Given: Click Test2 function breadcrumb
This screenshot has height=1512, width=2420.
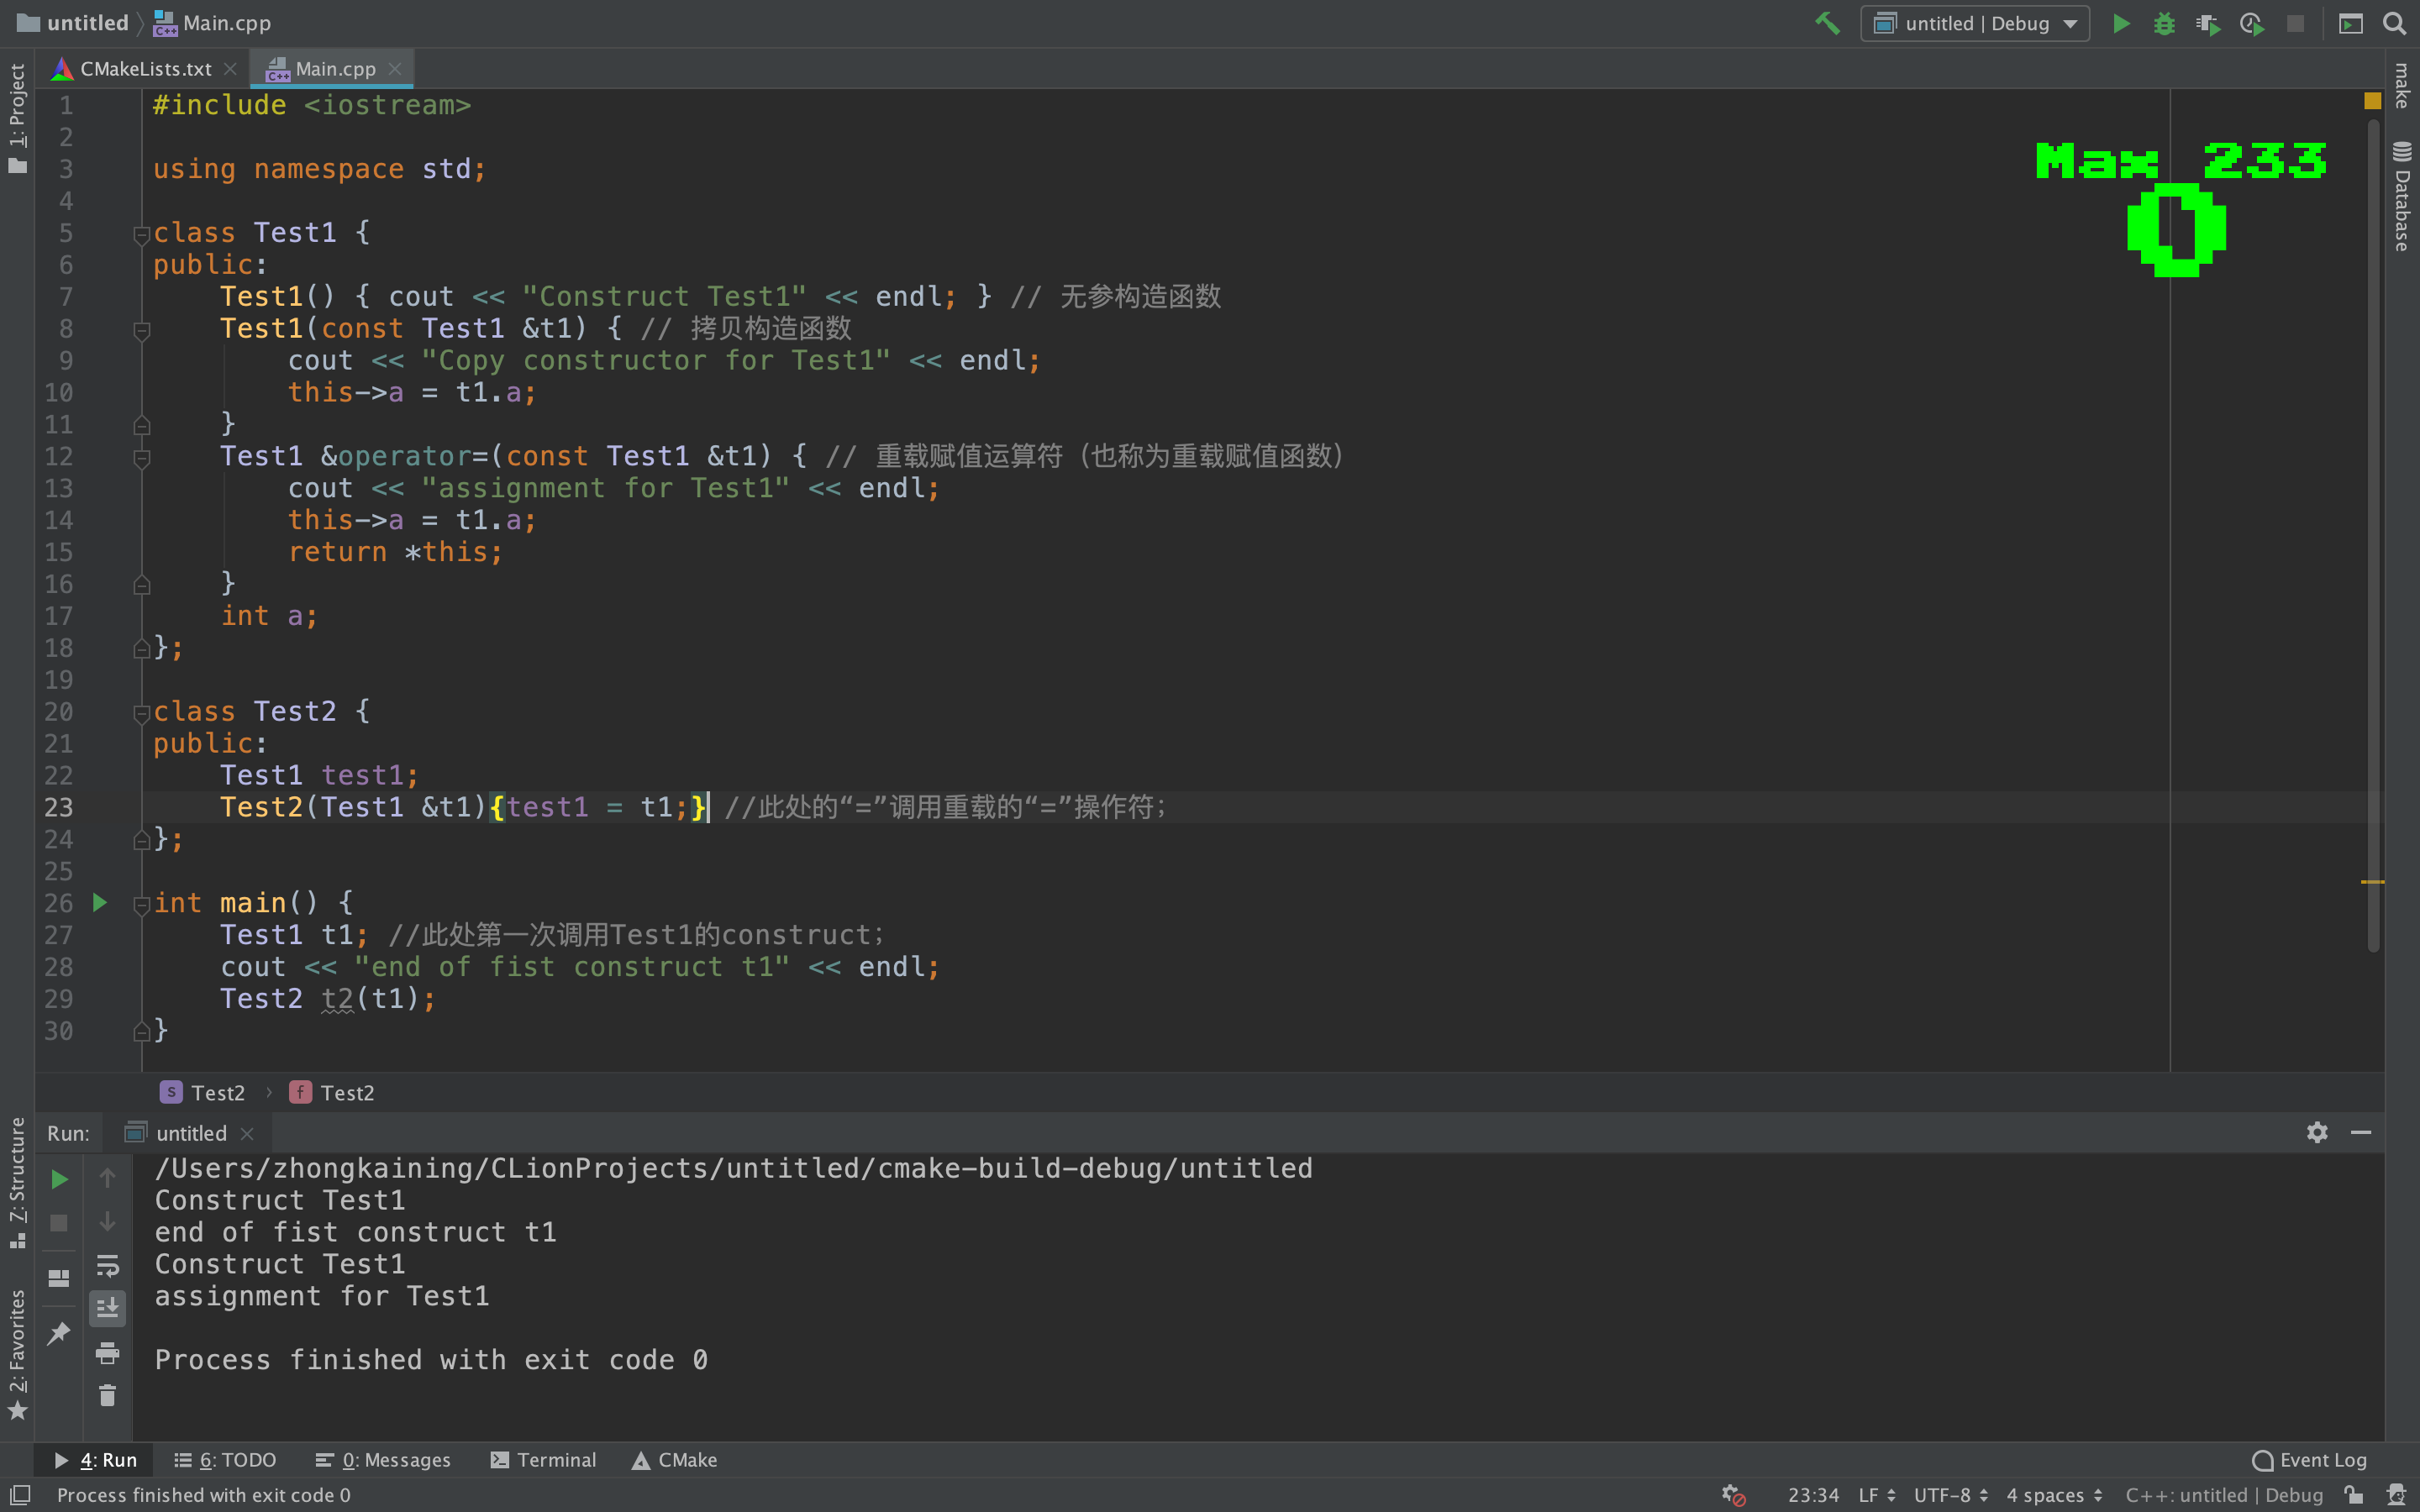Looking at the screenshot, I should pyautogui.click(x=332, y=1093).
